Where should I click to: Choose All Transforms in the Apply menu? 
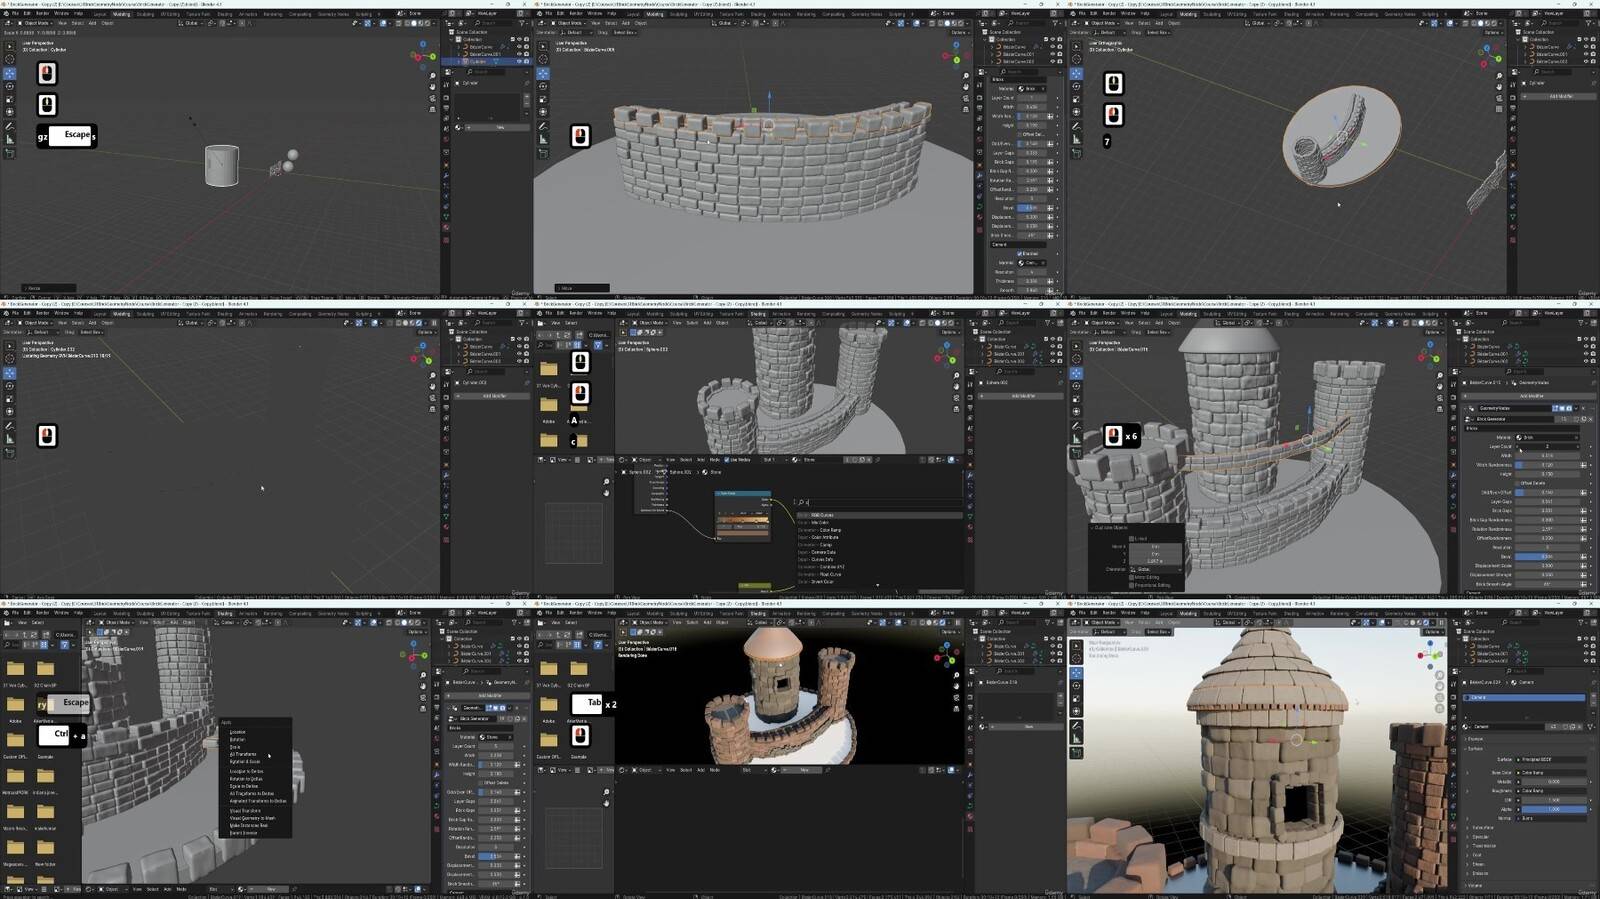coord(244,754)
